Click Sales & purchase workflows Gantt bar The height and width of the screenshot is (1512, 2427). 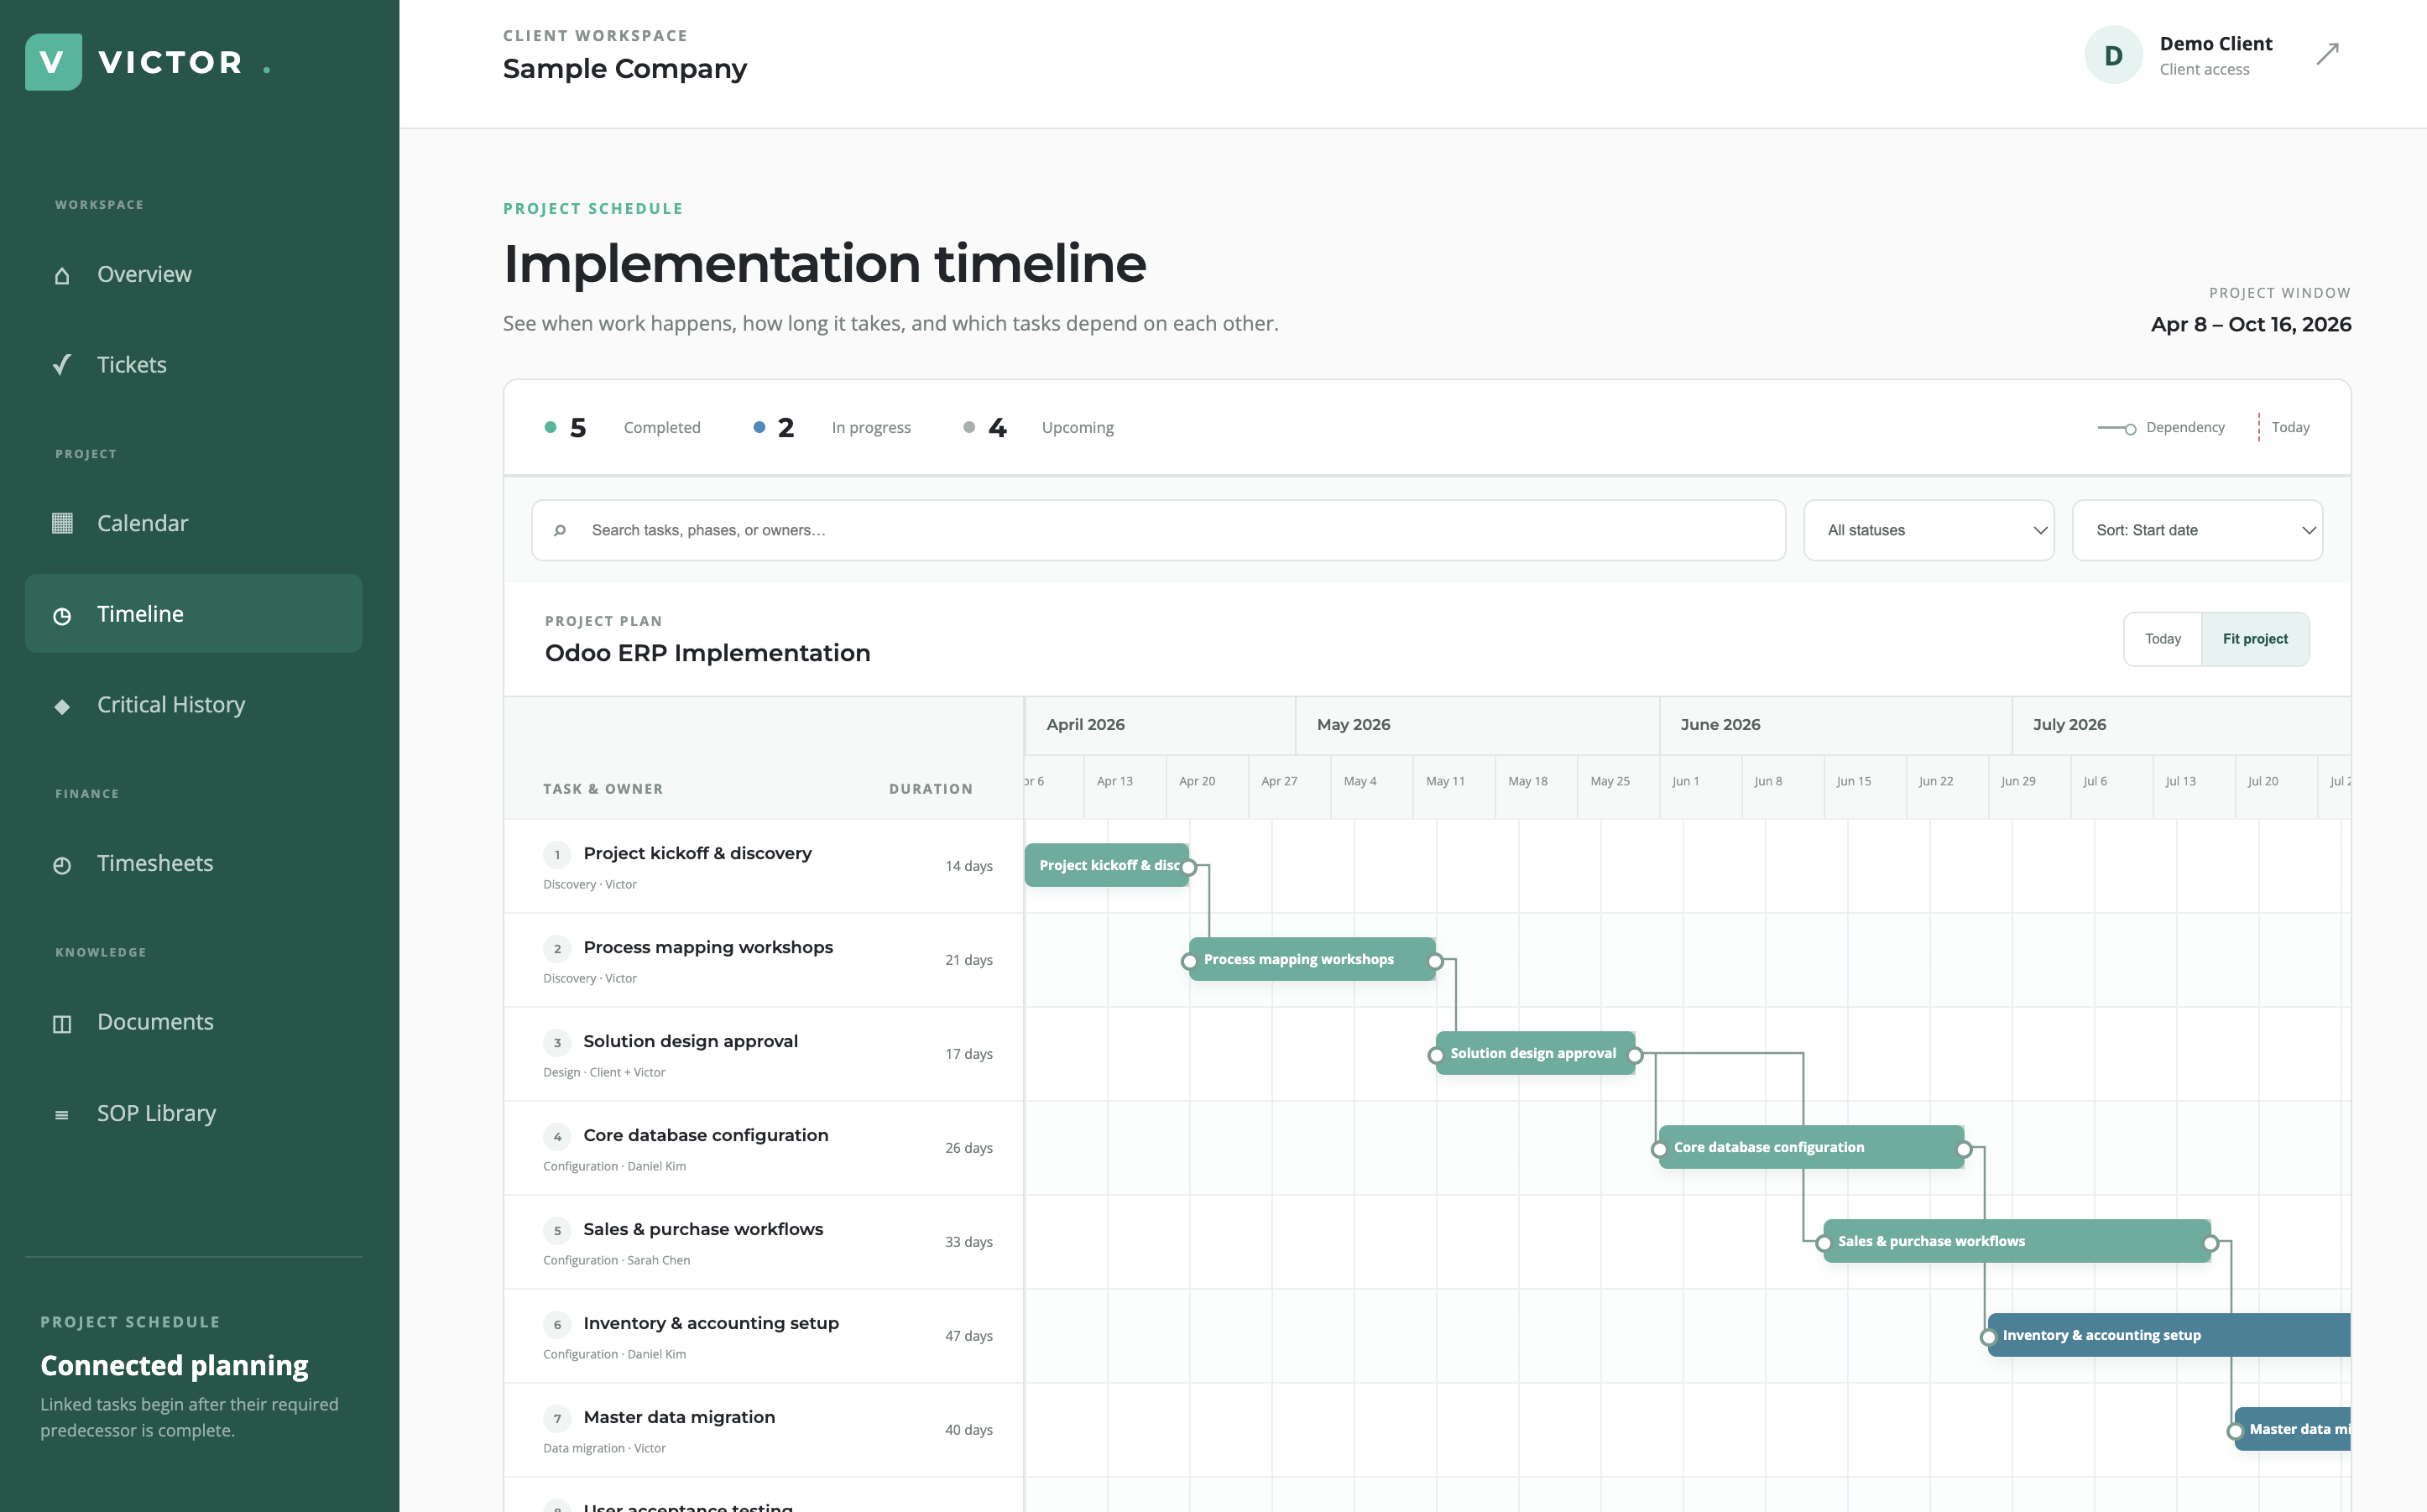tap(2016, 1241)
